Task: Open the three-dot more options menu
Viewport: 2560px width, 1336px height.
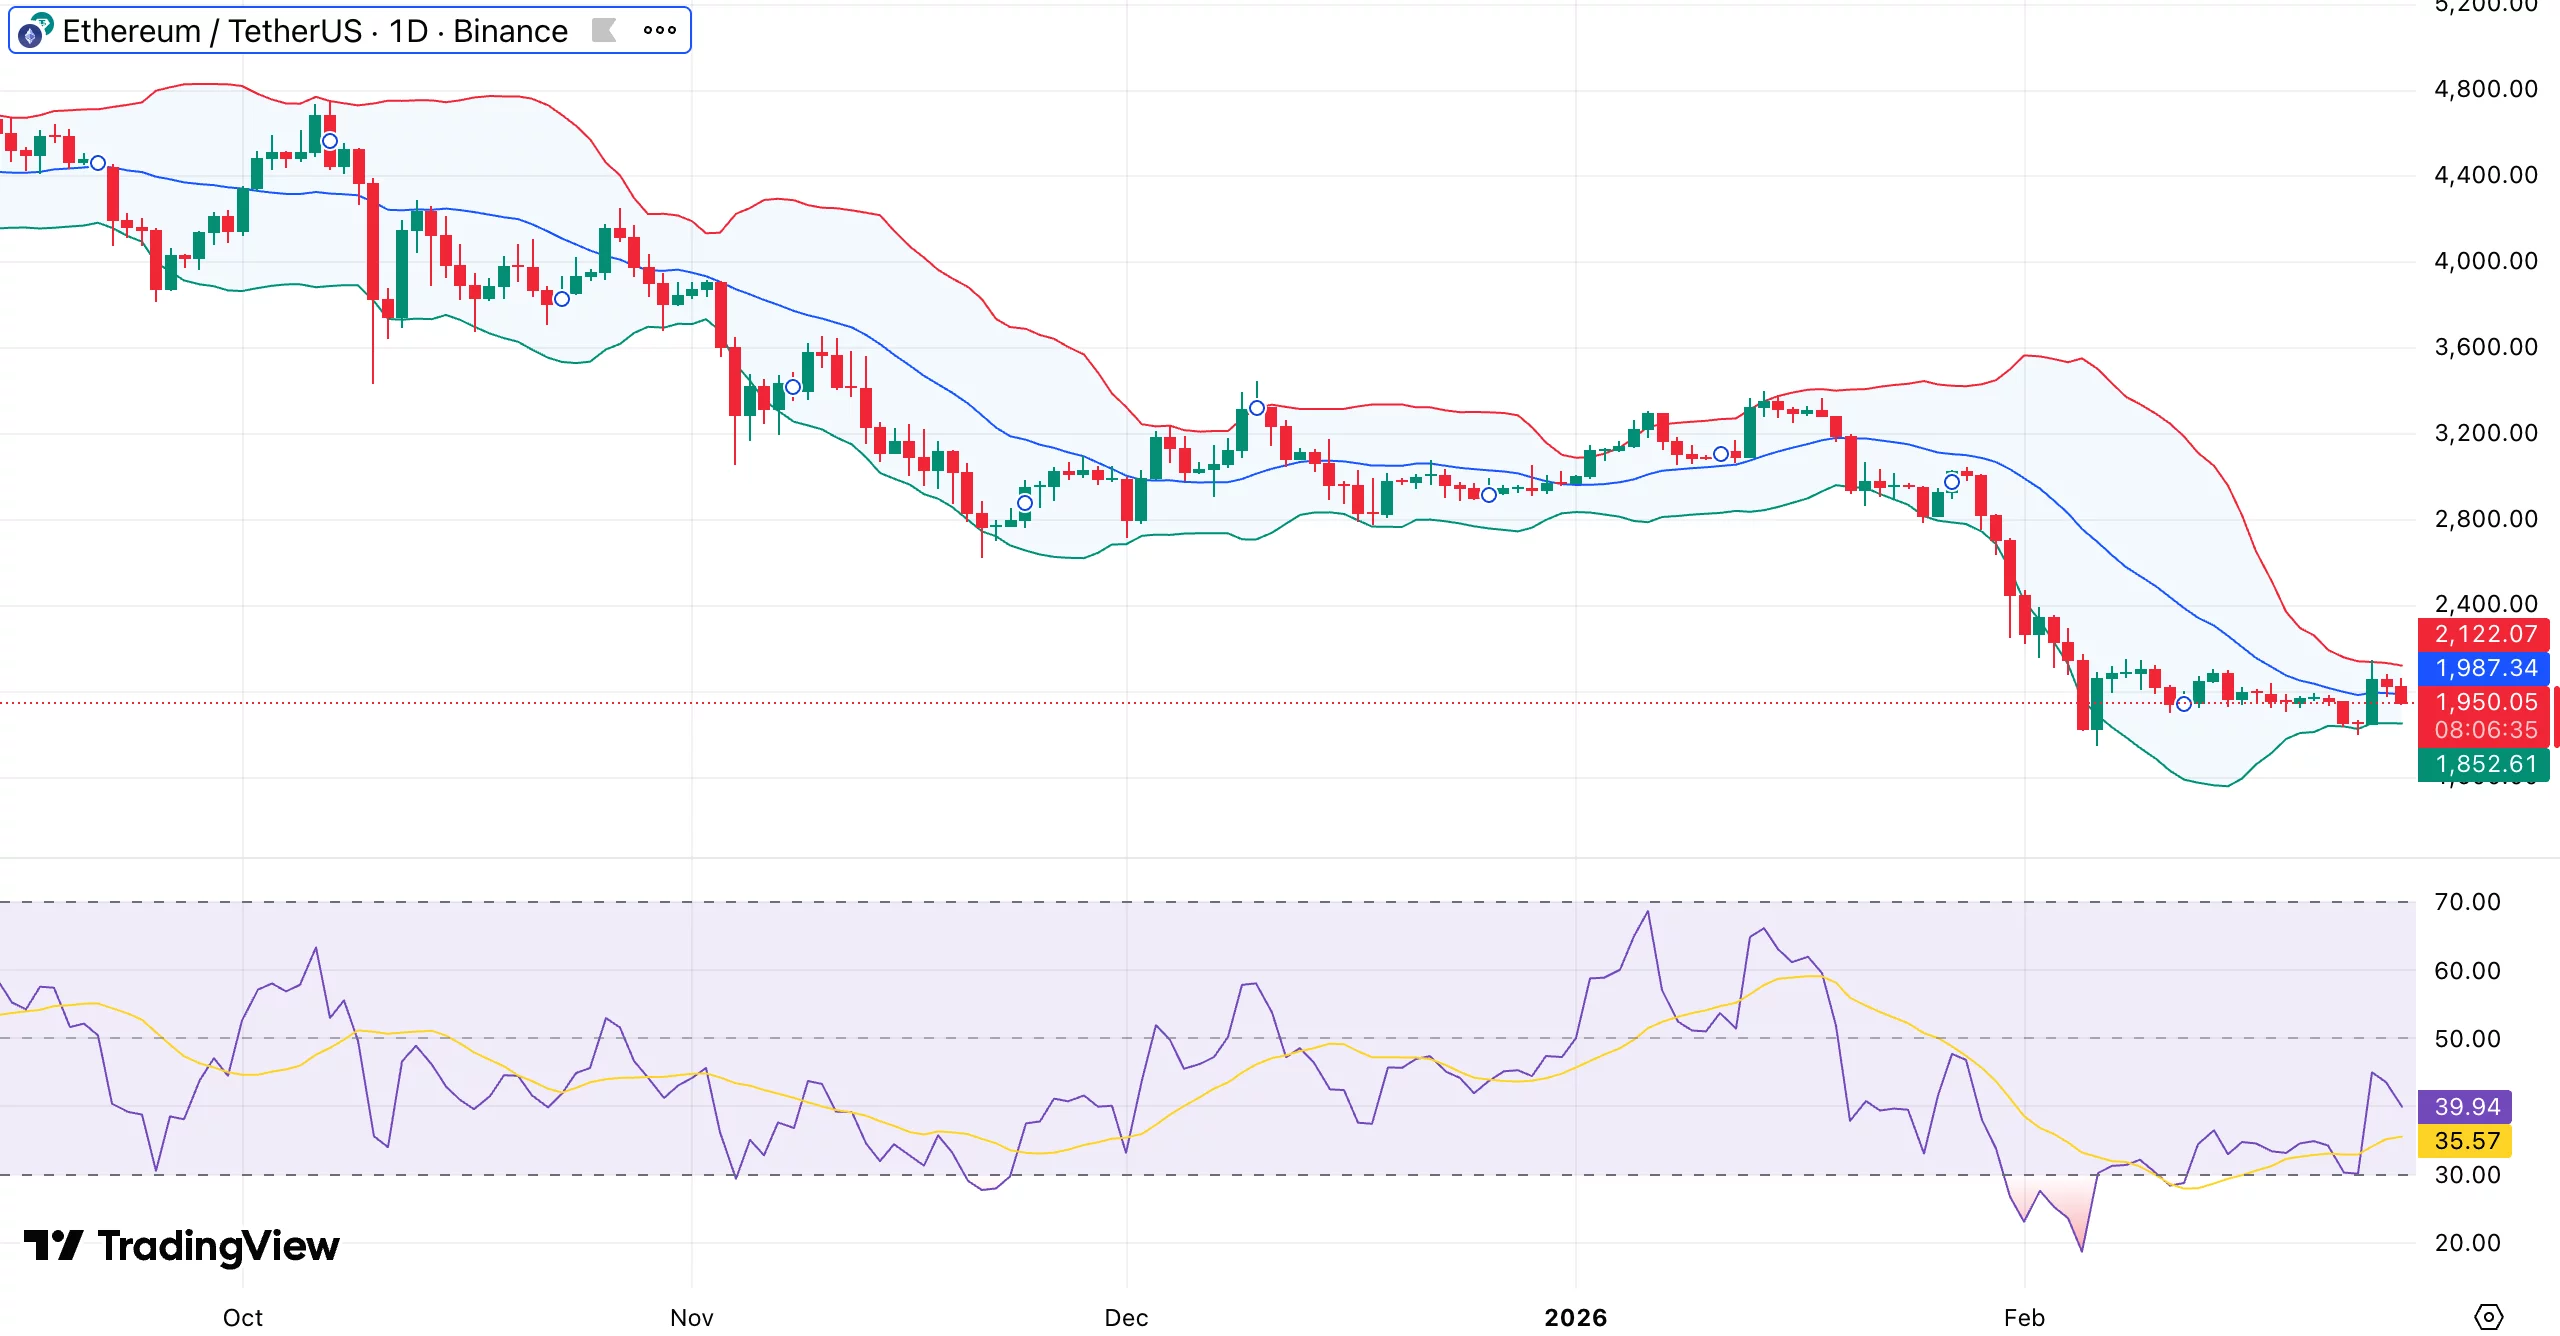Action: point(659,30)
